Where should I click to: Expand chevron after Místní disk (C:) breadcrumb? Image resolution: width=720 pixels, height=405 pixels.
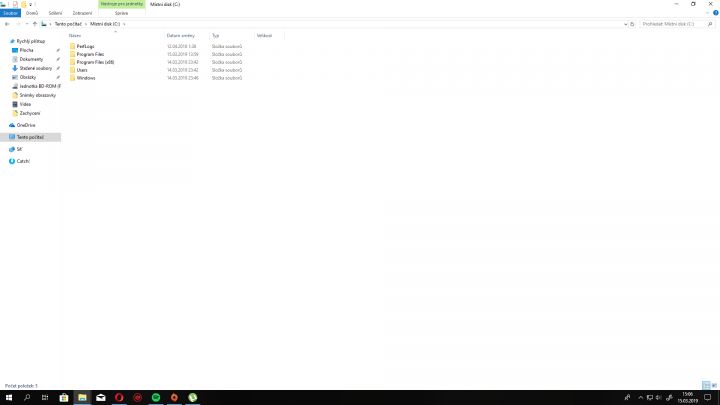click(124, 24)
